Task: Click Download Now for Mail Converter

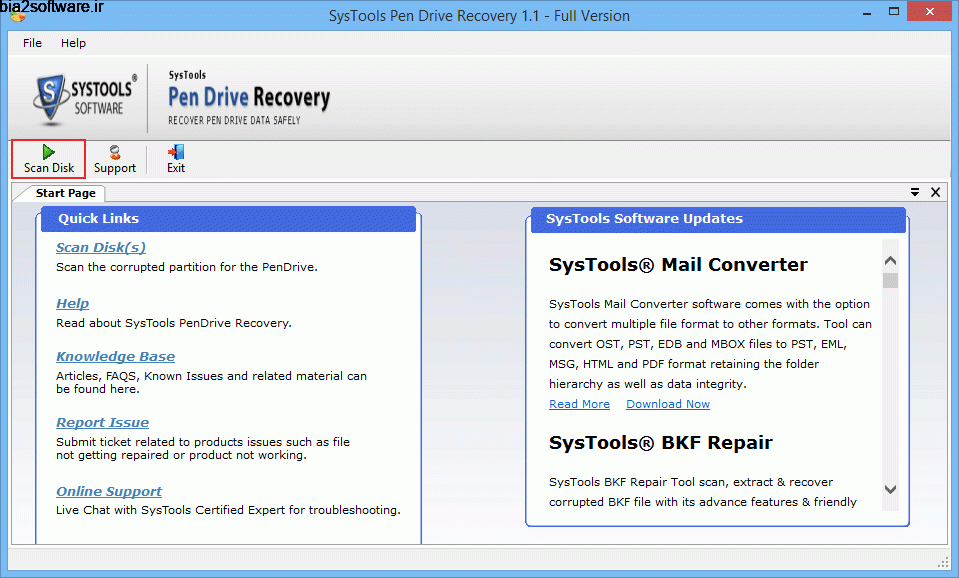Action: [x=667, y=404]
